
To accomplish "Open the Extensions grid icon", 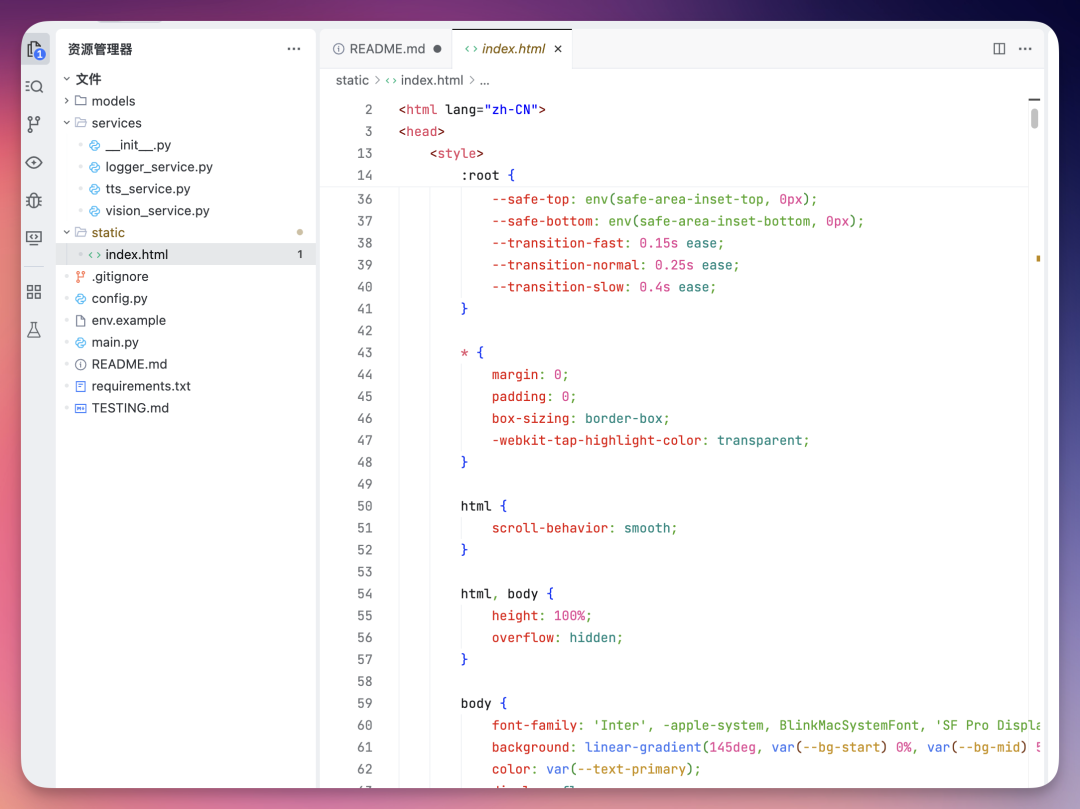I will [35, 292].
